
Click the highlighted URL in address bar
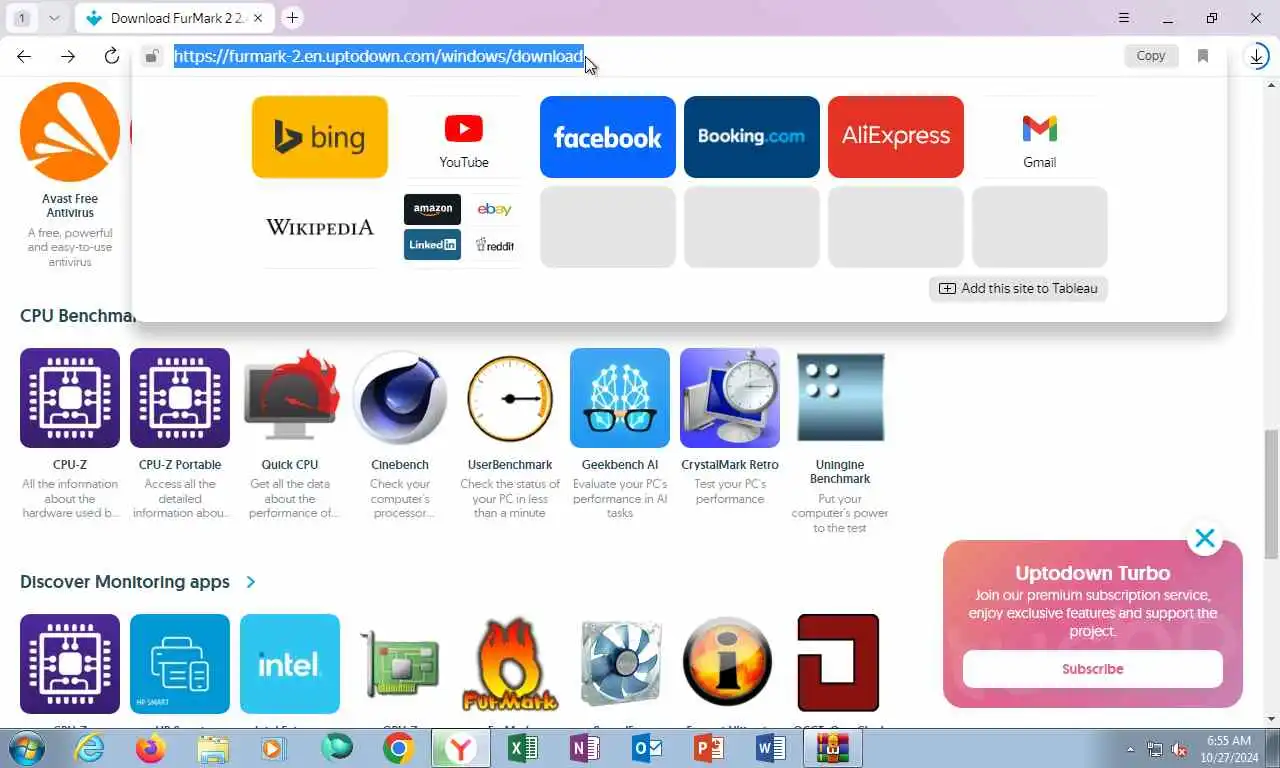(x=379, y=56)
